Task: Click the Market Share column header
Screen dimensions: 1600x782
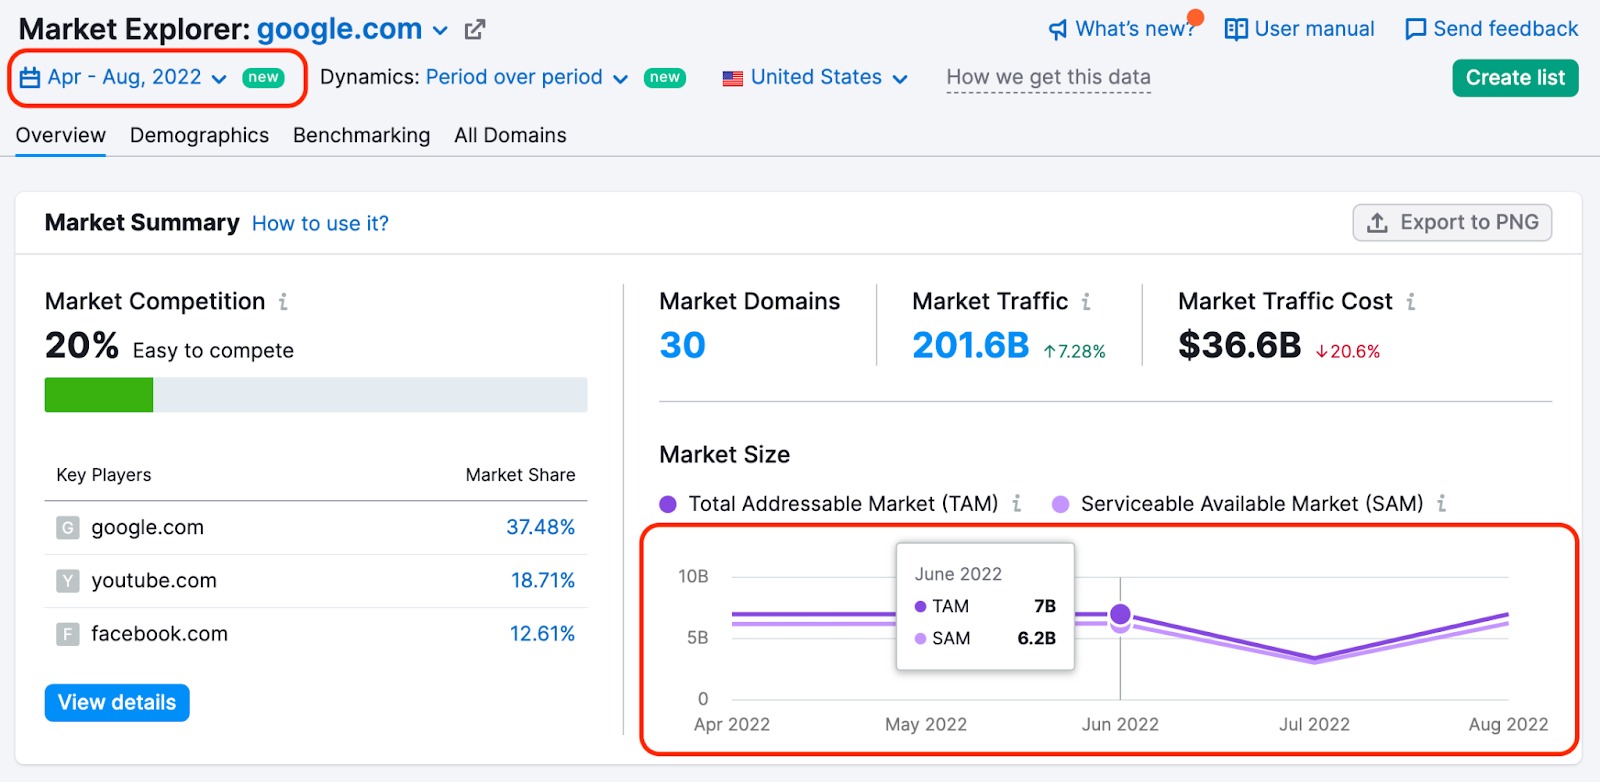Action: pos(520,475)
